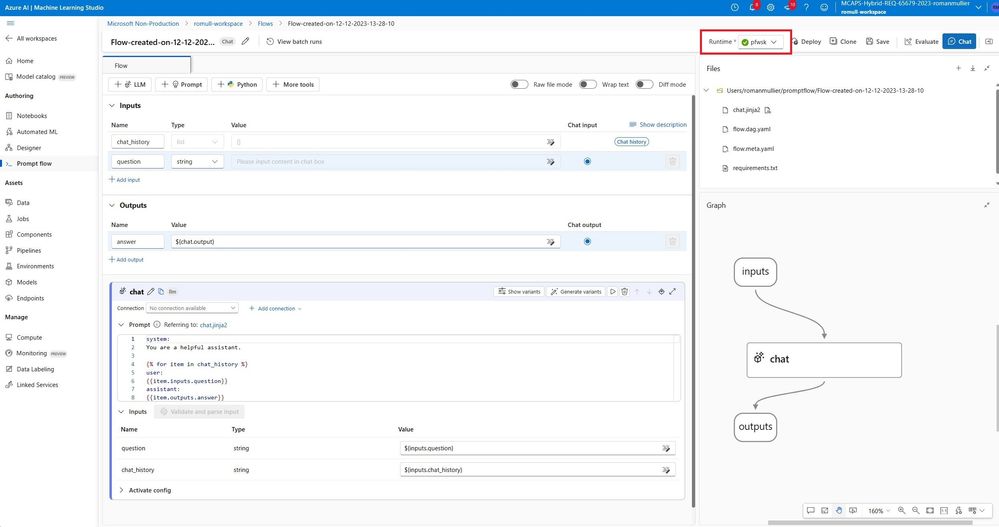Click Show variants button
Viewport: 999px width, 527px height.
[519, 291]
